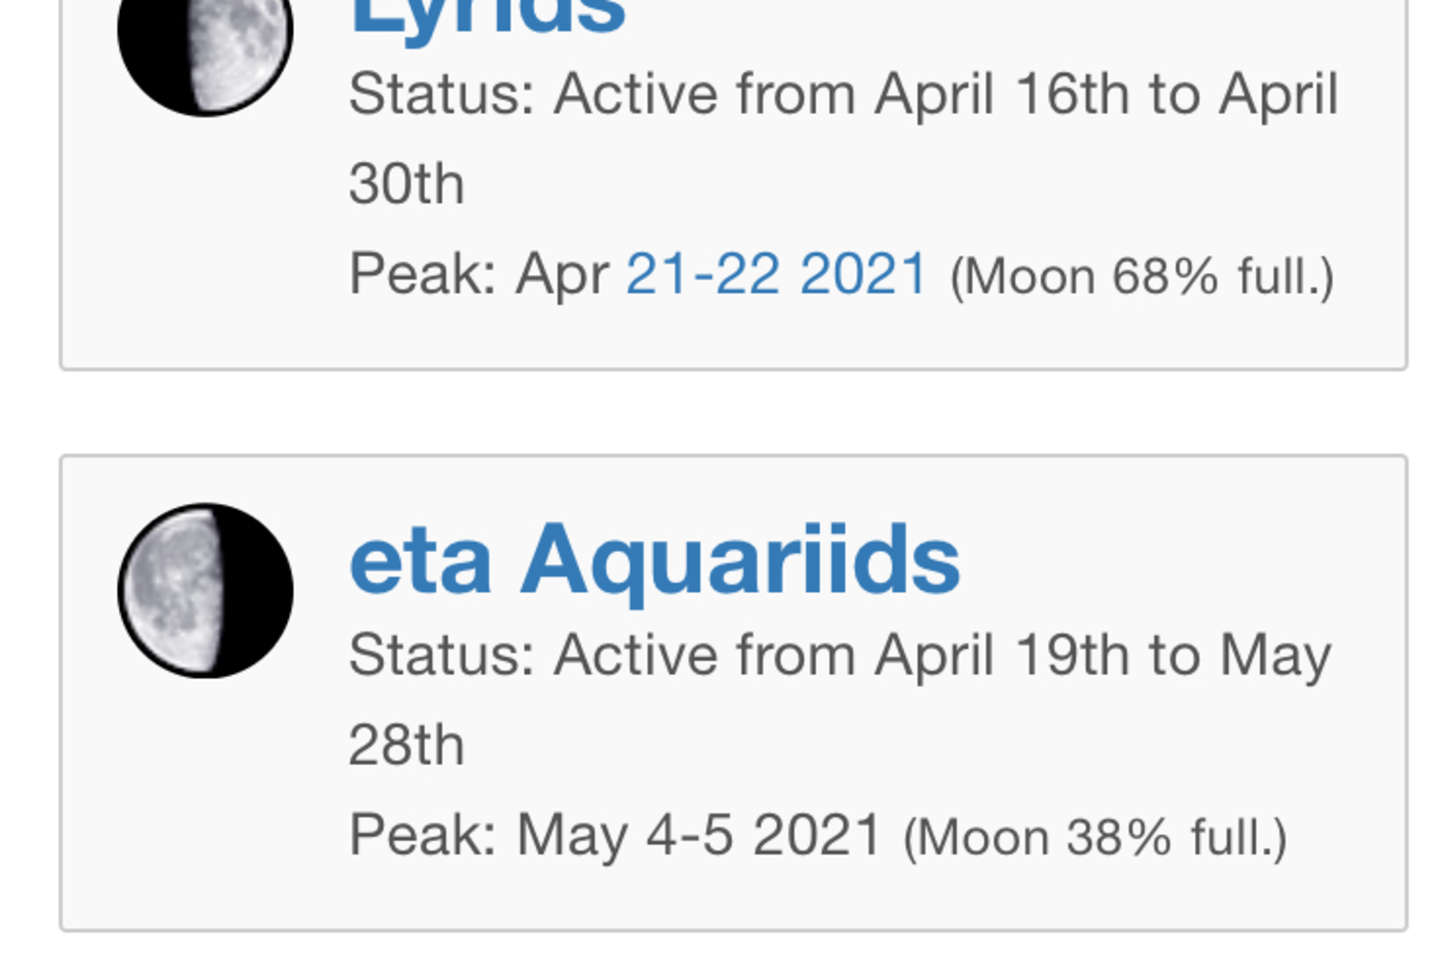Click the 'Moon 68% full' note
The width and height of the screenshot is (1440, 960).
tap(1142, 277)
